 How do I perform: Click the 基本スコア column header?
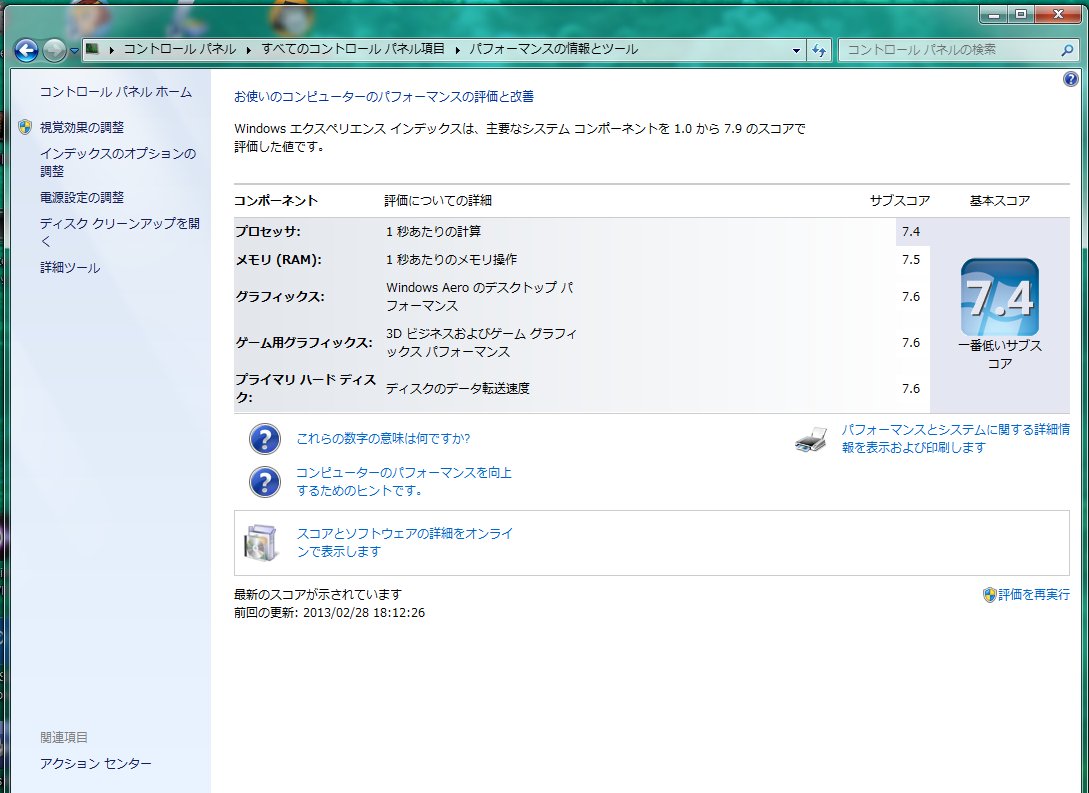tap(999, 201)
